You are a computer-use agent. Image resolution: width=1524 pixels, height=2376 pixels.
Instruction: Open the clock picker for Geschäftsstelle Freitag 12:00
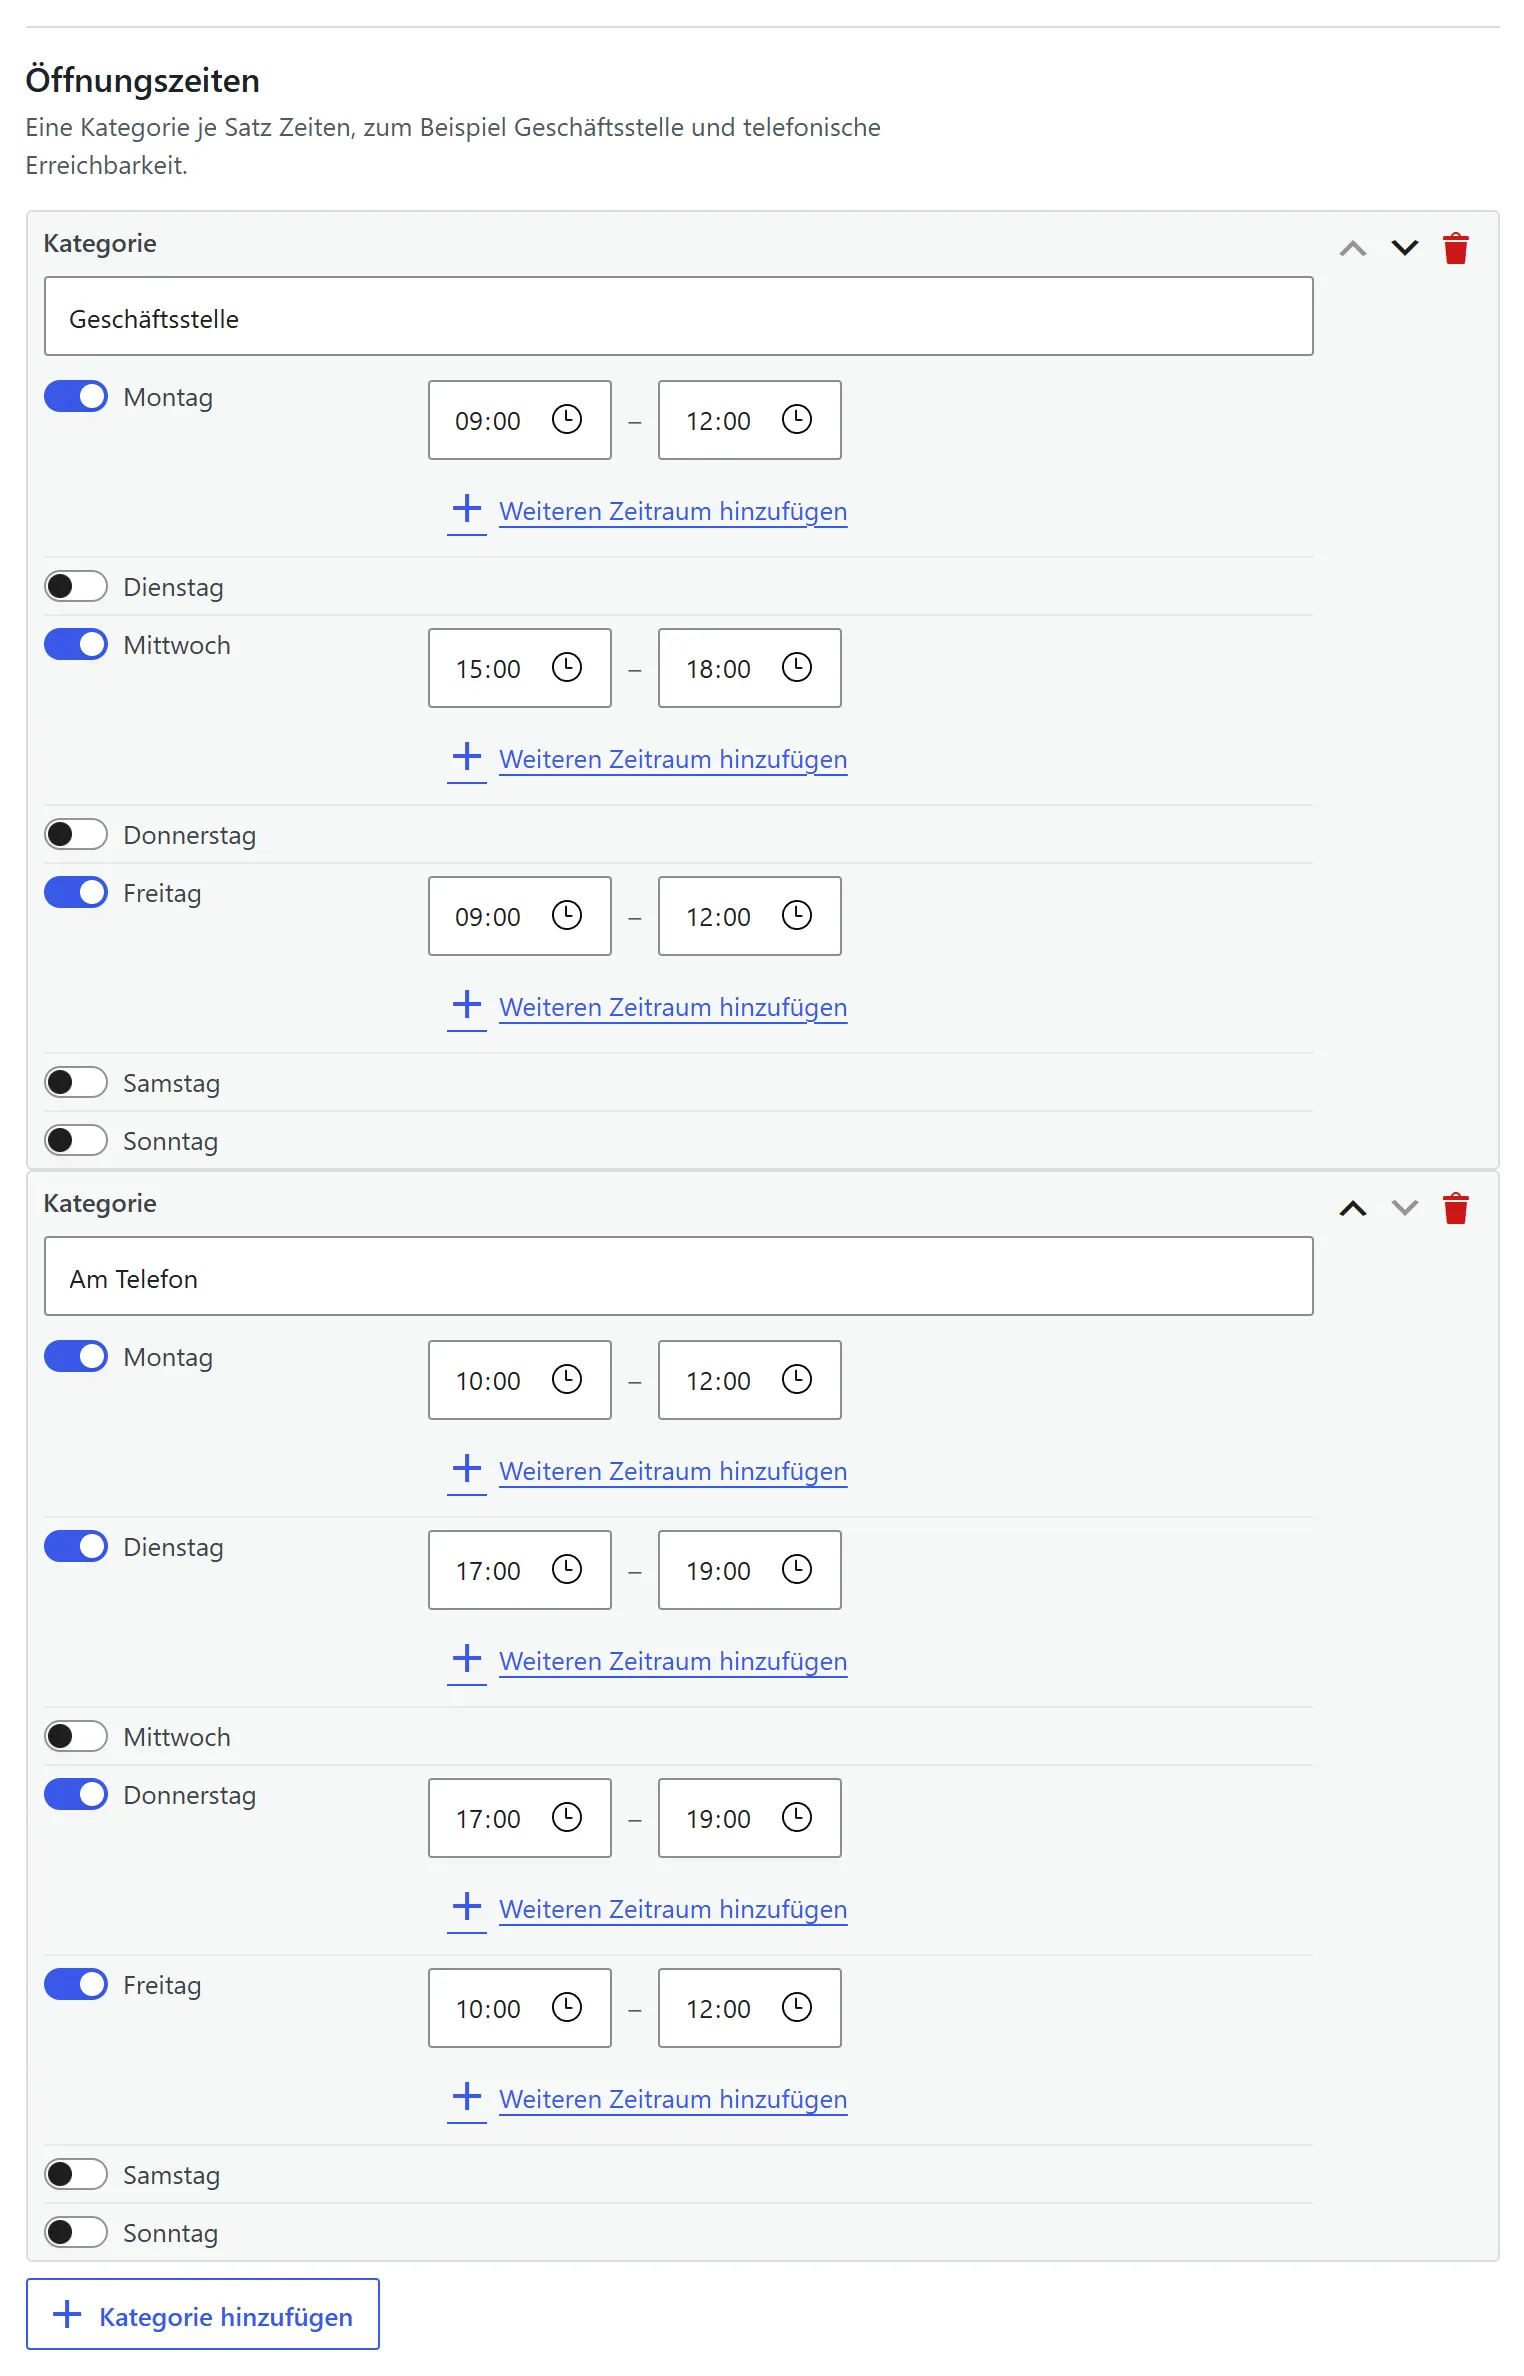click(x=797, y=915)
